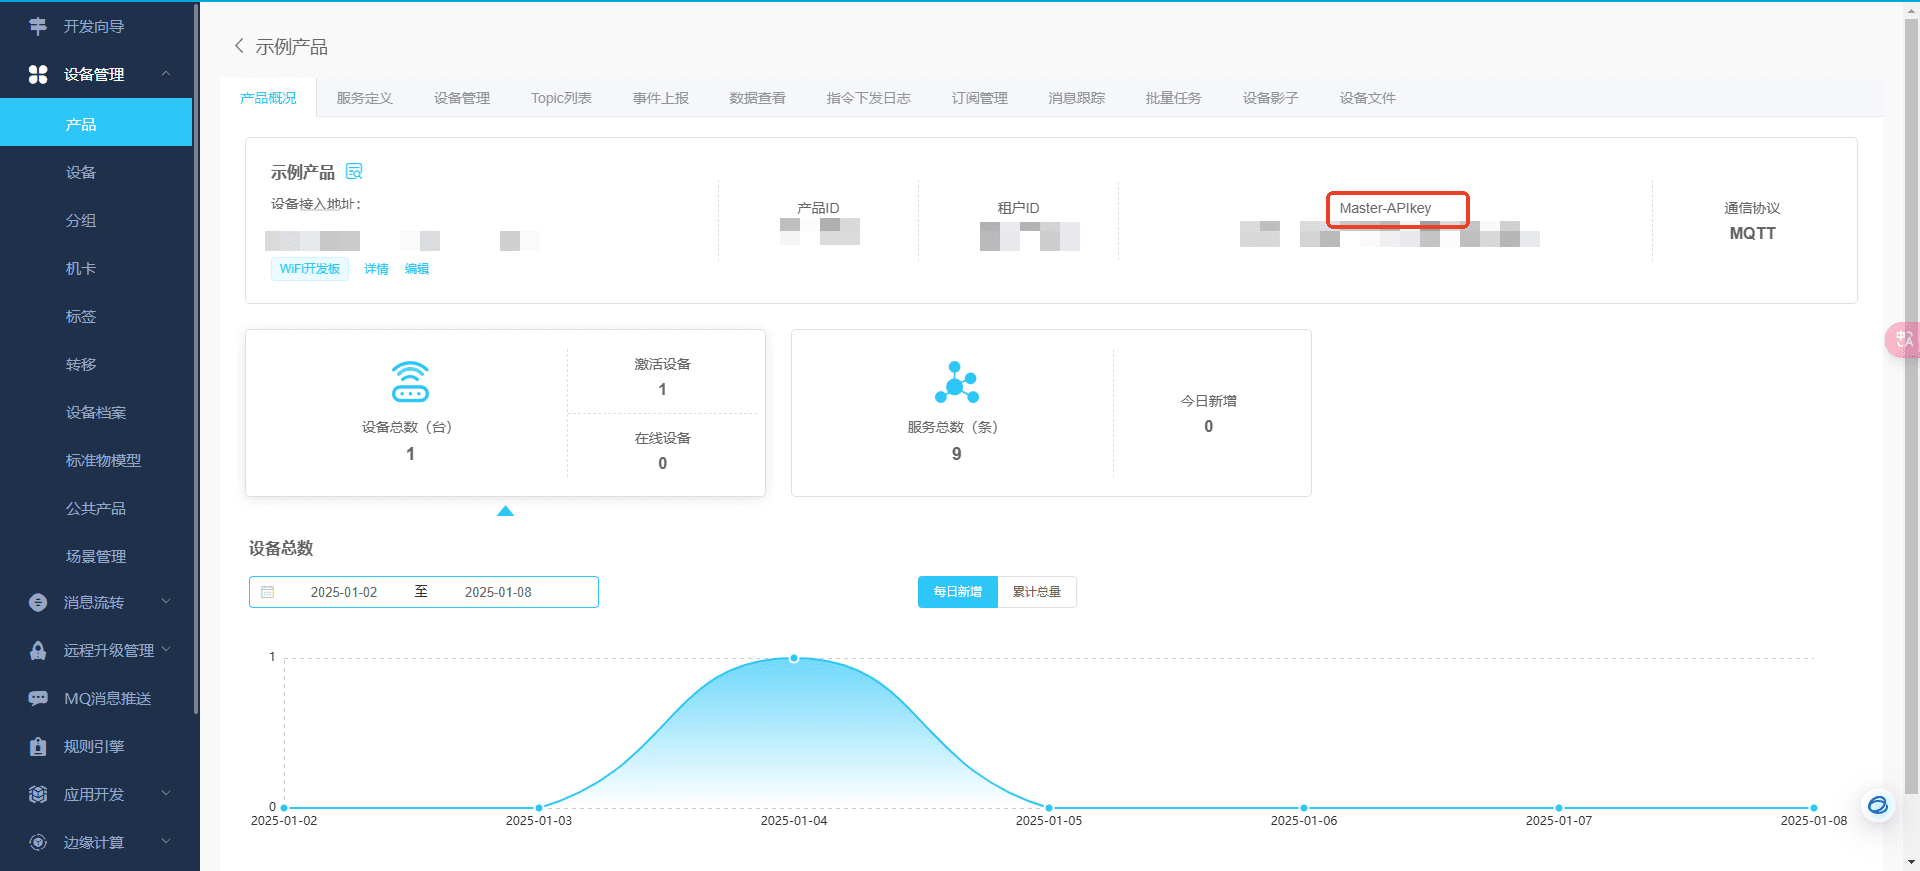Open the chat assistant icon at bottom right
The image size is (1920, 871).
click(x=1878, y=805)
